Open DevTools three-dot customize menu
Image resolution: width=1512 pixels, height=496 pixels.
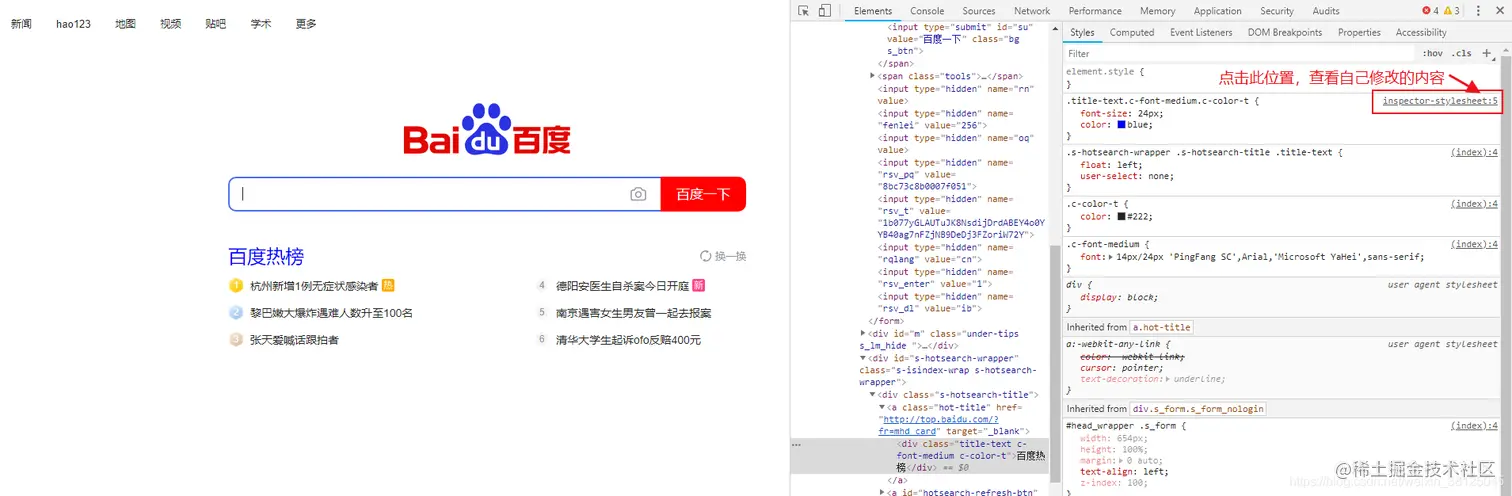point(1478,11)
